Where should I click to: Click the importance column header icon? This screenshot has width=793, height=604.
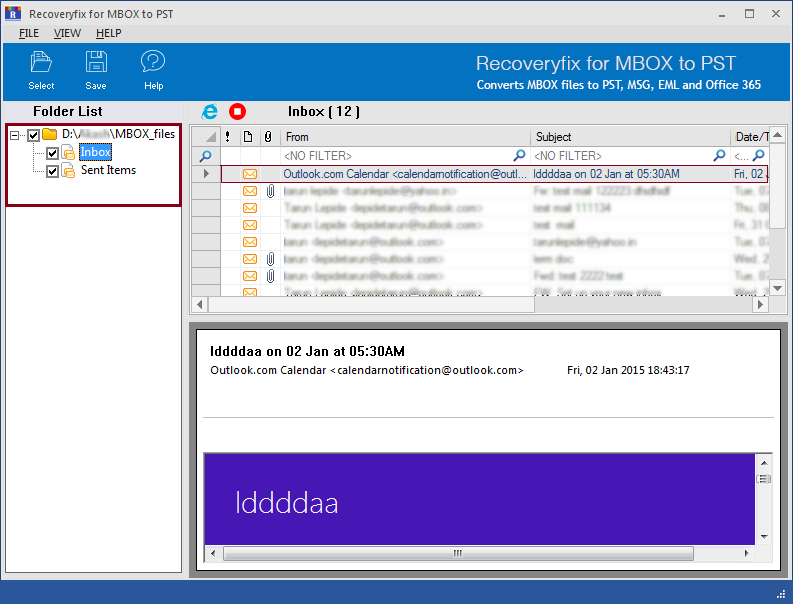[x=228, y=137]
